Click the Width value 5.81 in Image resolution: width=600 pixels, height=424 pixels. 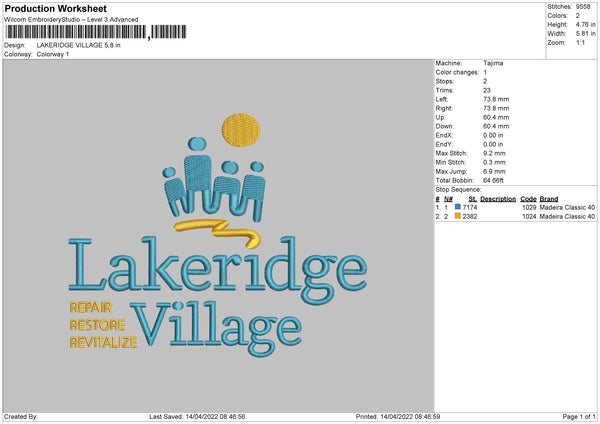point(585,34)
